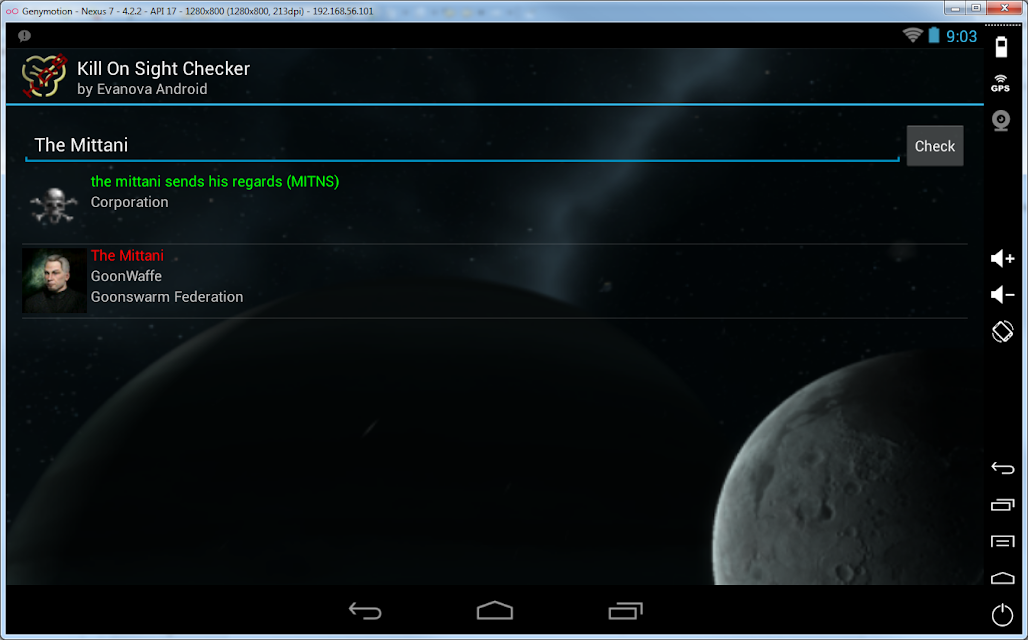This screenshot has width=1028, height=640.
Task: Click the 'Corporation' label under MITNS
Action: [x=129, y=202]
